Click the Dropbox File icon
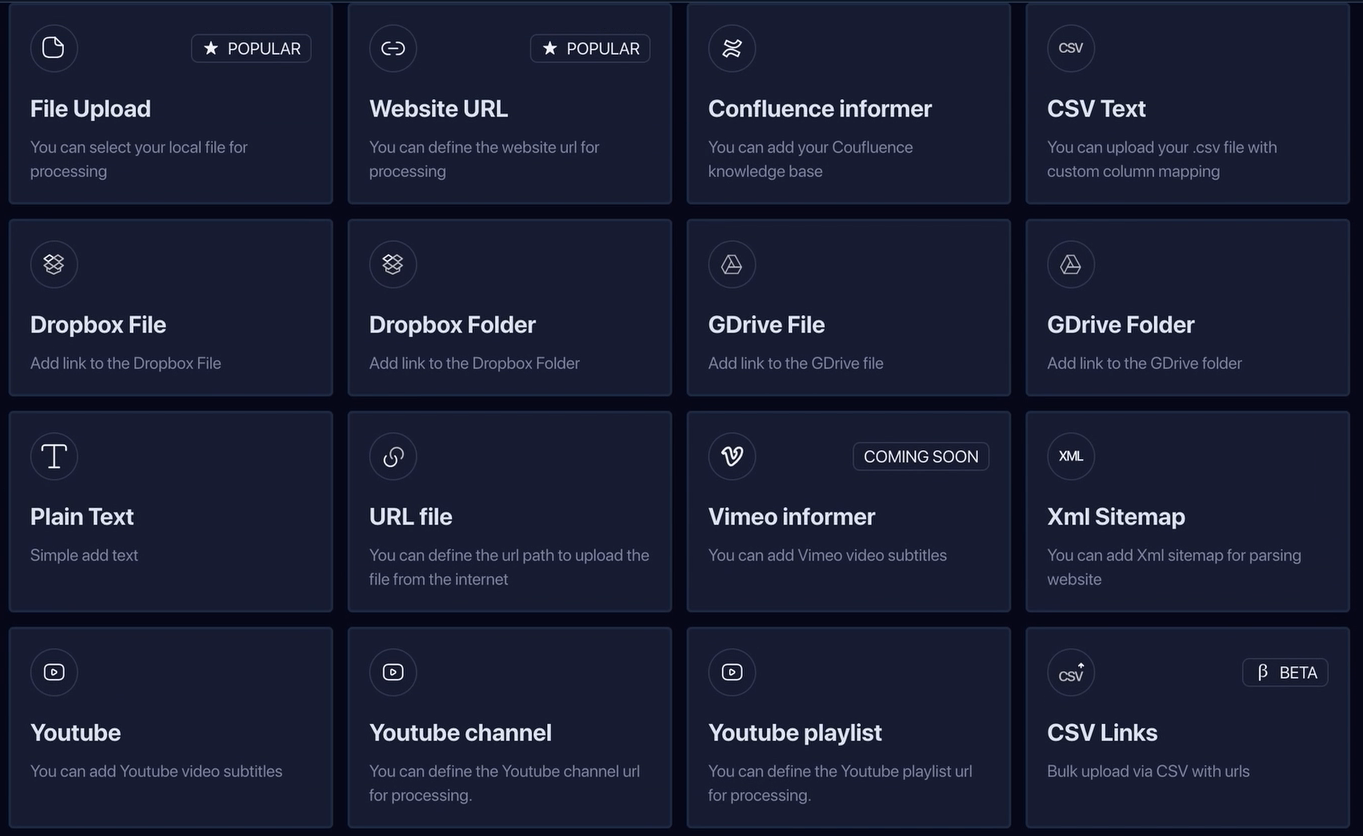Image resolution: width=1363 pixels, height=836 pixels. [54, 264]
